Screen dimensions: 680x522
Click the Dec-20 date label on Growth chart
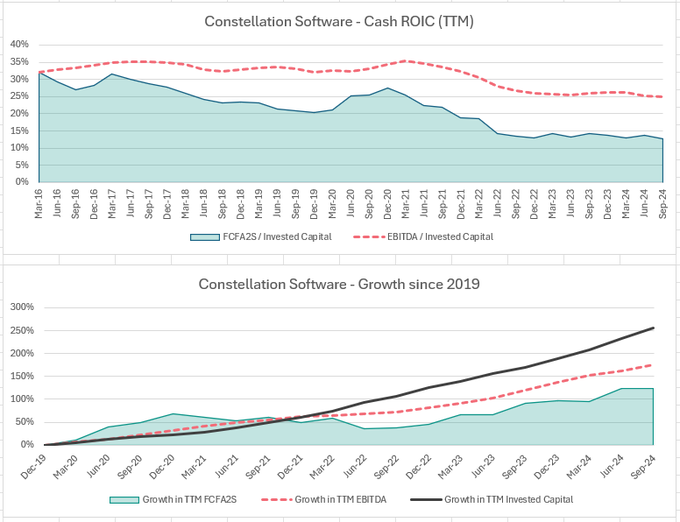tap(162, 466)
